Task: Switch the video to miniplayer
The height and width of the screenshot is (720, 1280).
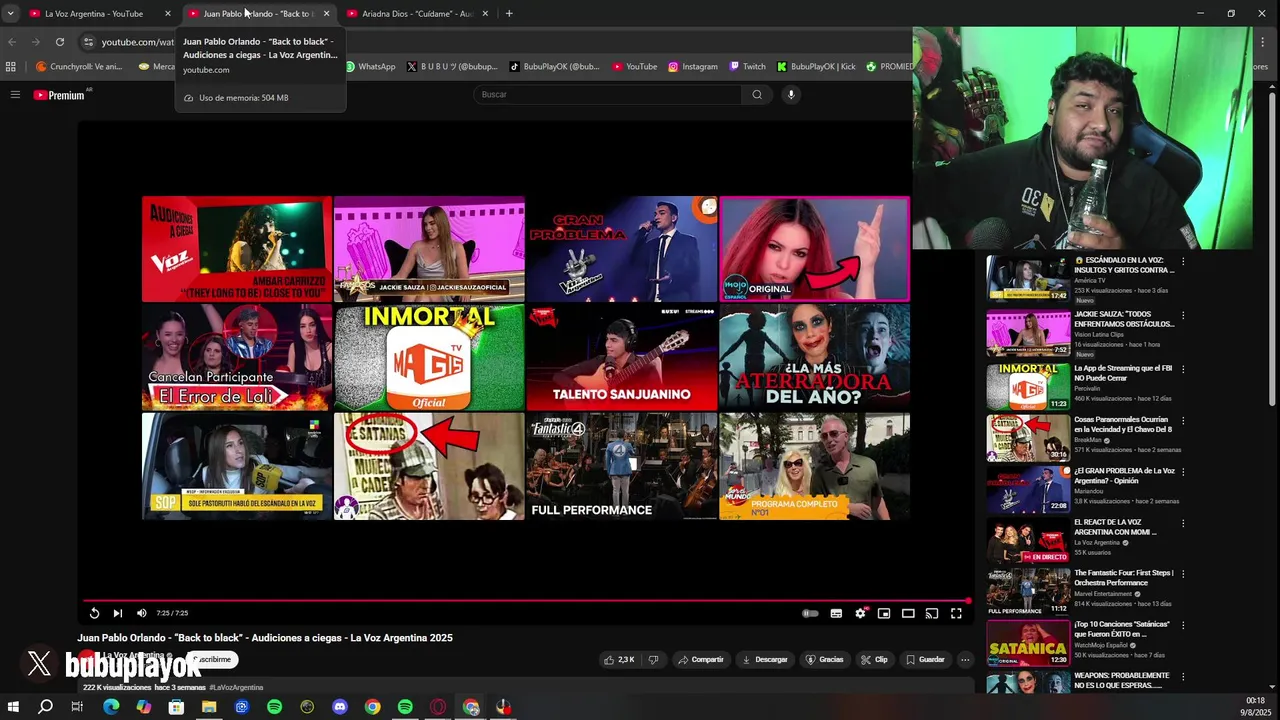Action: tap(884, 613)
